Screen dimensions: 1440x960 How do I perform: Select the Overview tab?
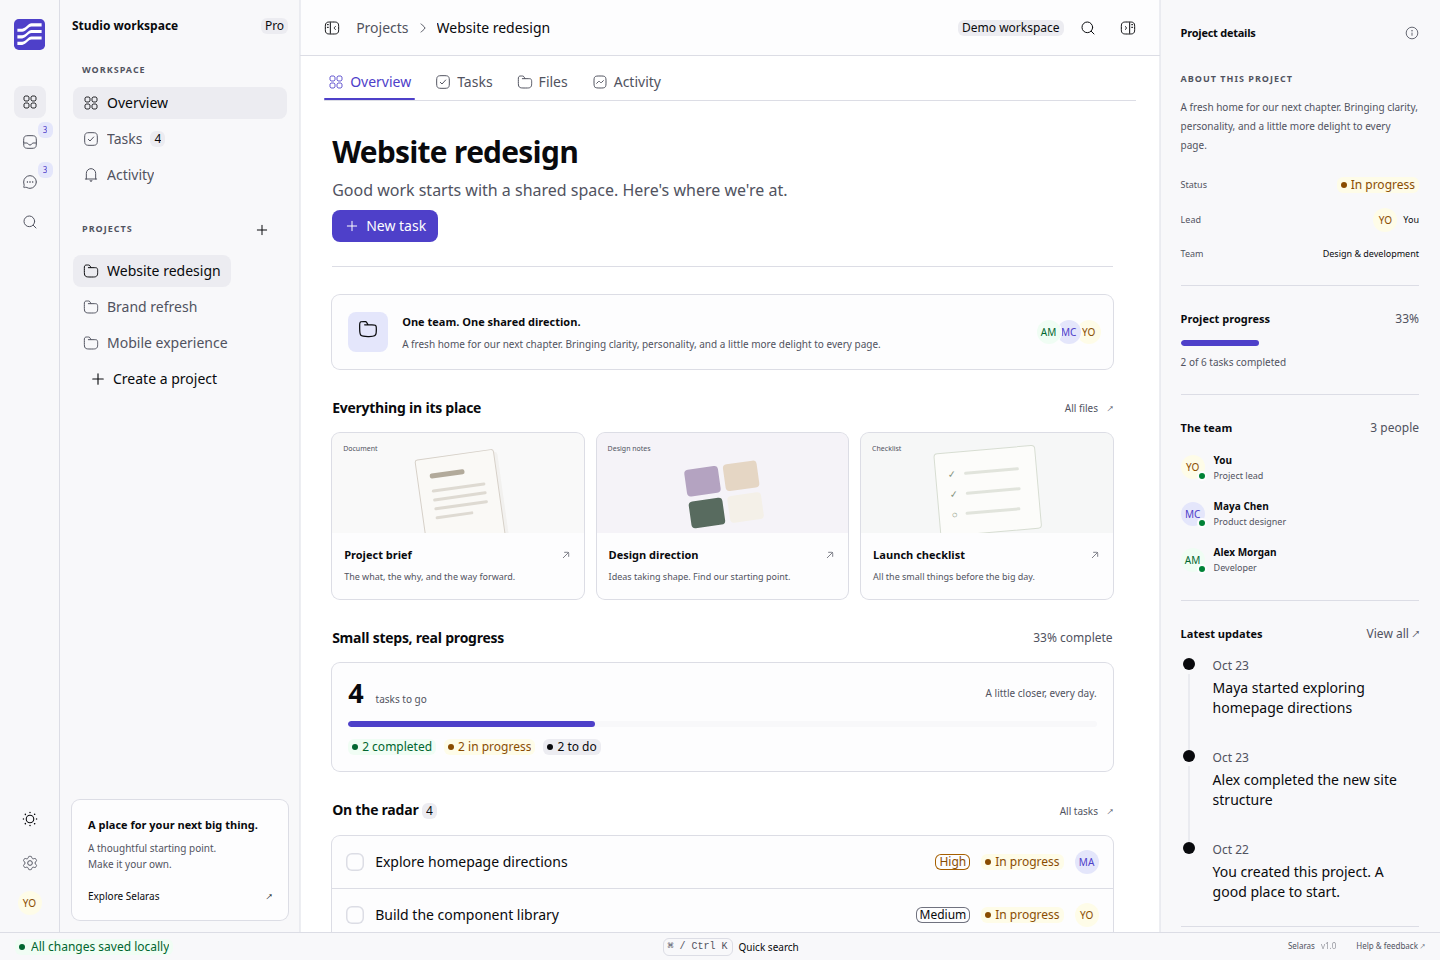[x=370, y=82]
